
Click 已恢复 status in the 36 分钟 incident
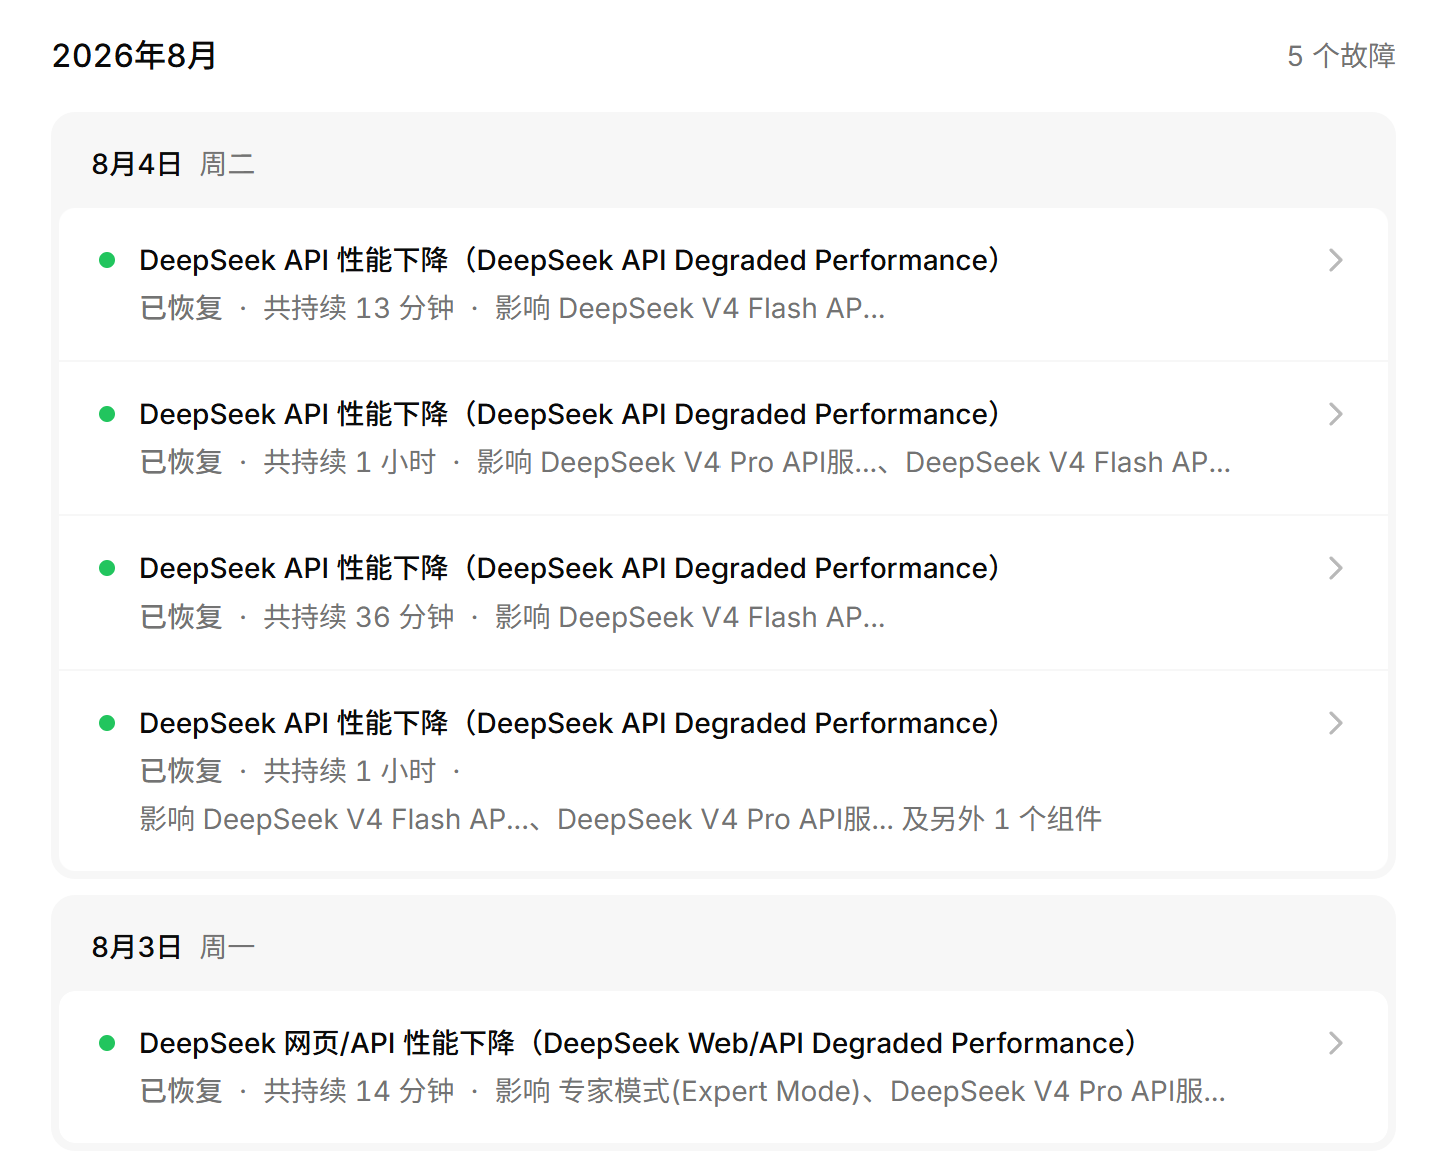tap(181, 617)
